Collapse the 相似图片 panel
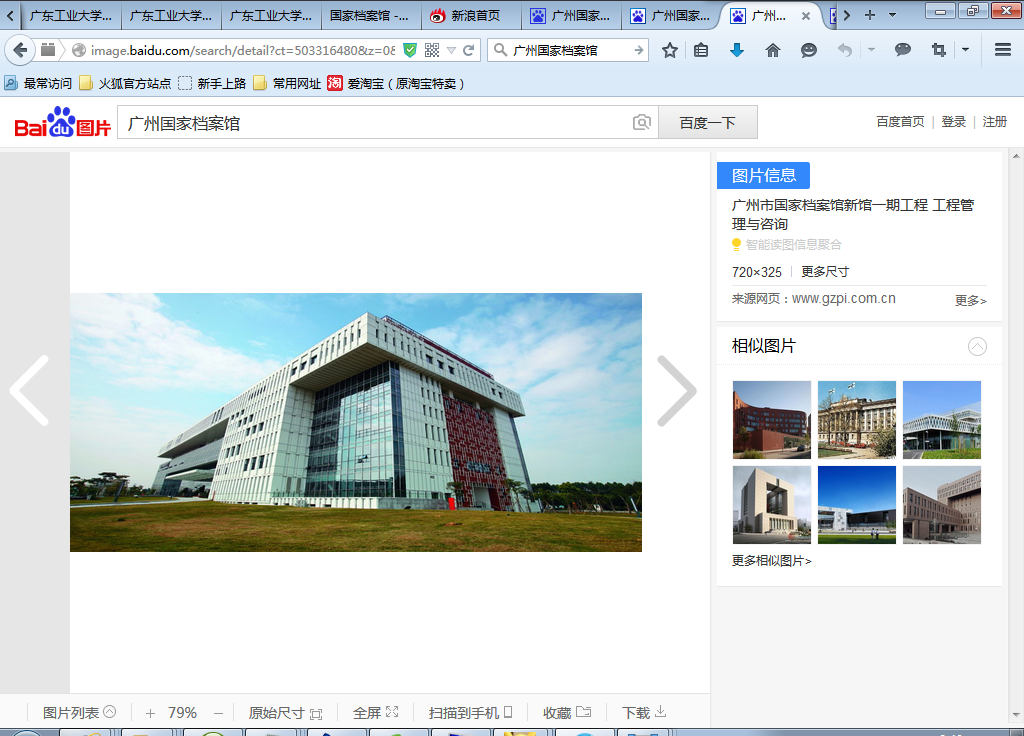This screenshot has width=1024, height=736. 977,346
